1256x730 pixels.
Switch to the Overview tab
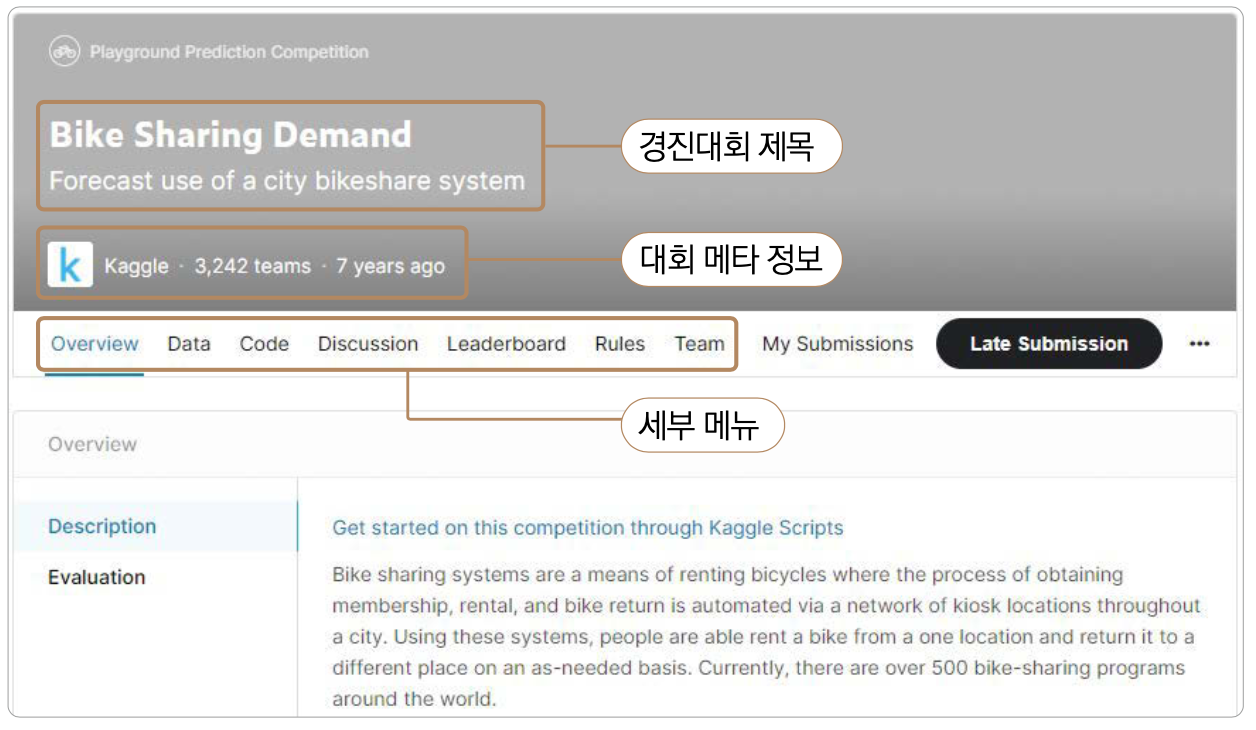(94, 344)
